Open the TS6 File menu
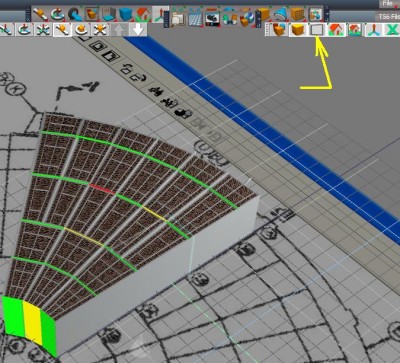Screen dimensions: 400x363 tap(389, 17)
